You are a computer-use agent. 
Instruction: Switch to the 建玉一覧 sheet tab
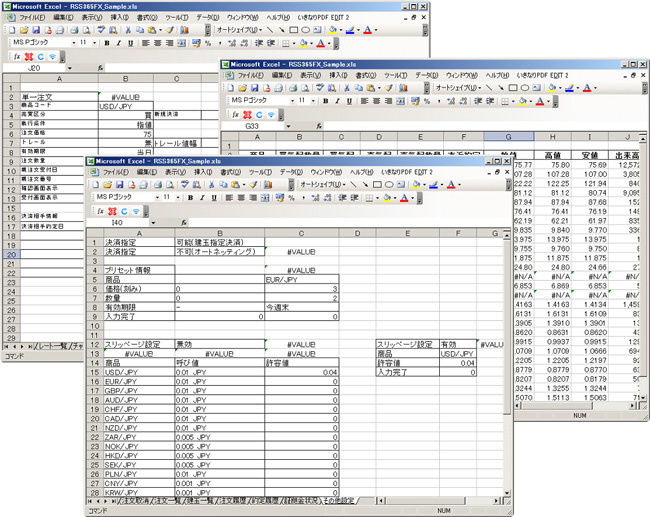click(201, 501)
